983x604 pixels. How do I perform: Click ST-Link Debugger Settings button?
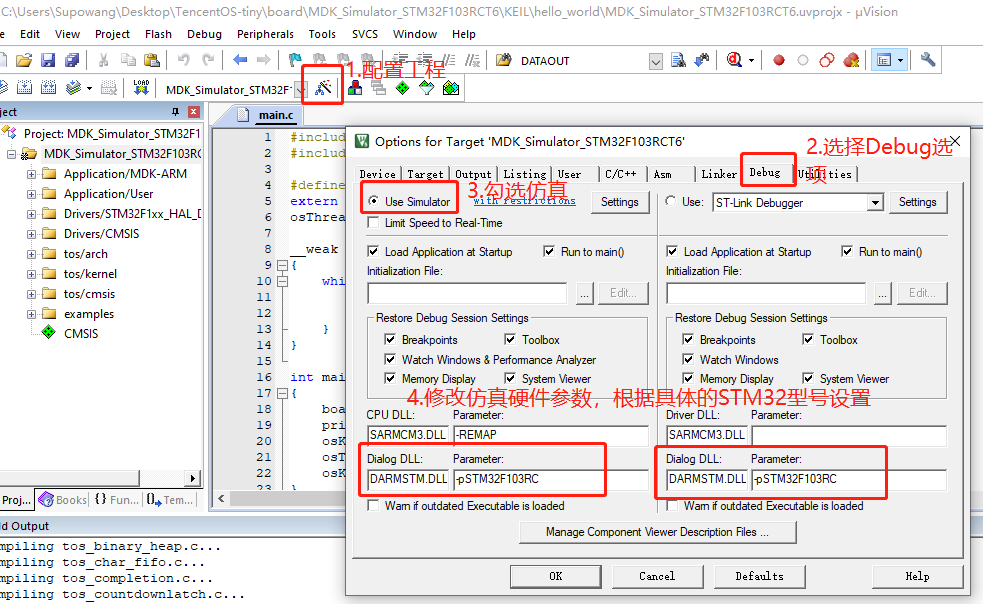pyautogui.click(x=917, y=202)
